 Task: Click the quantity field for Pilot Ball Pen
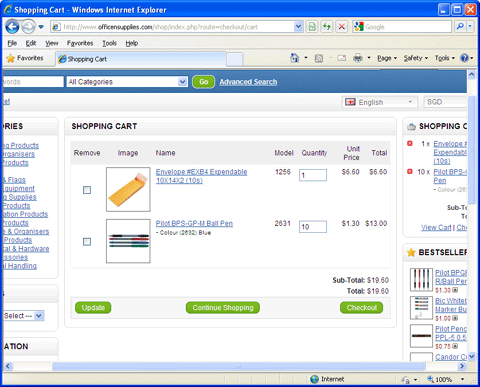313,227
